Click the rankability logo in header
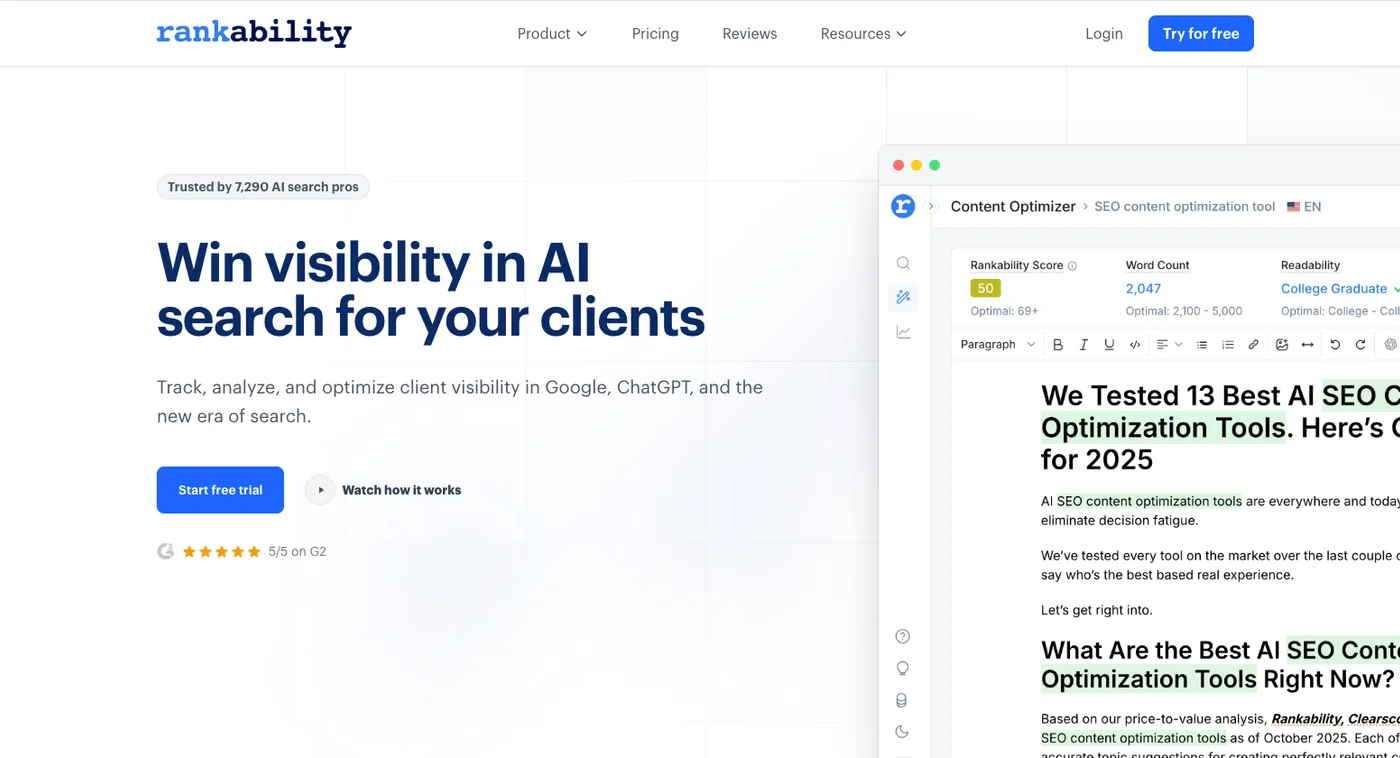 (254, 33)
